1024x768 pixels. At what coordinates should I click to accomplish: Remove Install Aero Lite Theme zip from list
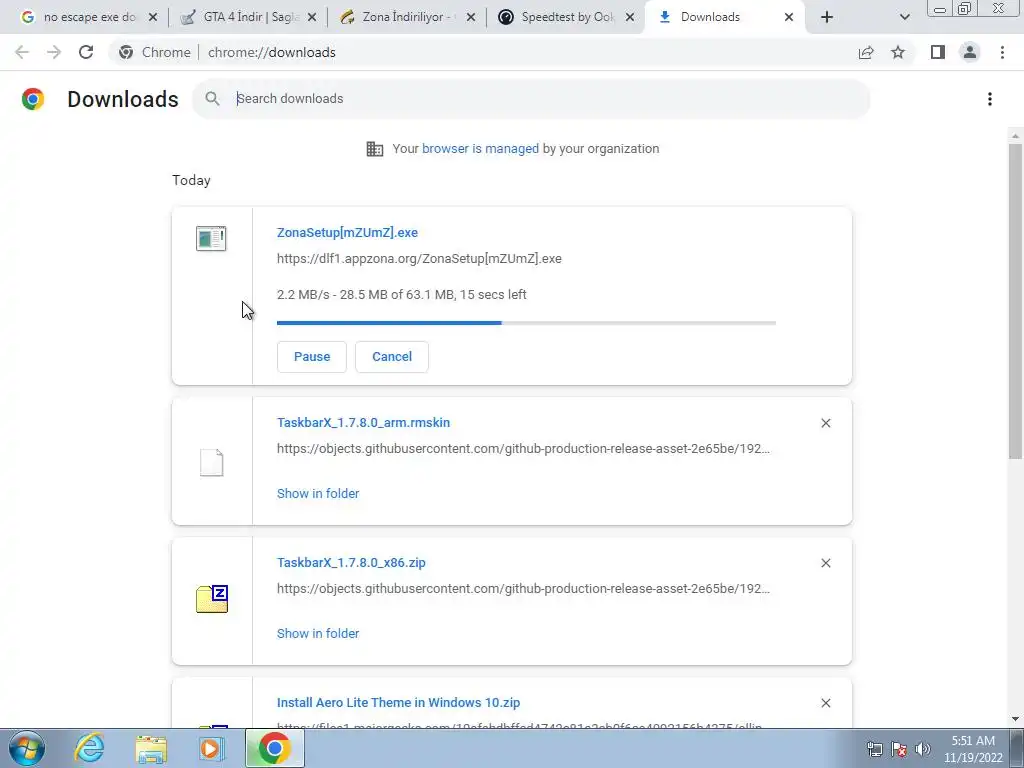(x=826, y=703)
